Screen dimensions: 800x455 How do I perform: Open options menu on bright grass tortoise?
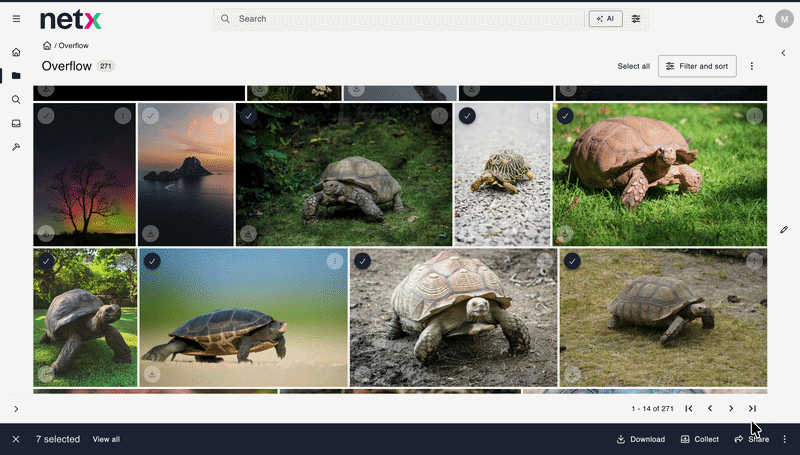point(754,116)
